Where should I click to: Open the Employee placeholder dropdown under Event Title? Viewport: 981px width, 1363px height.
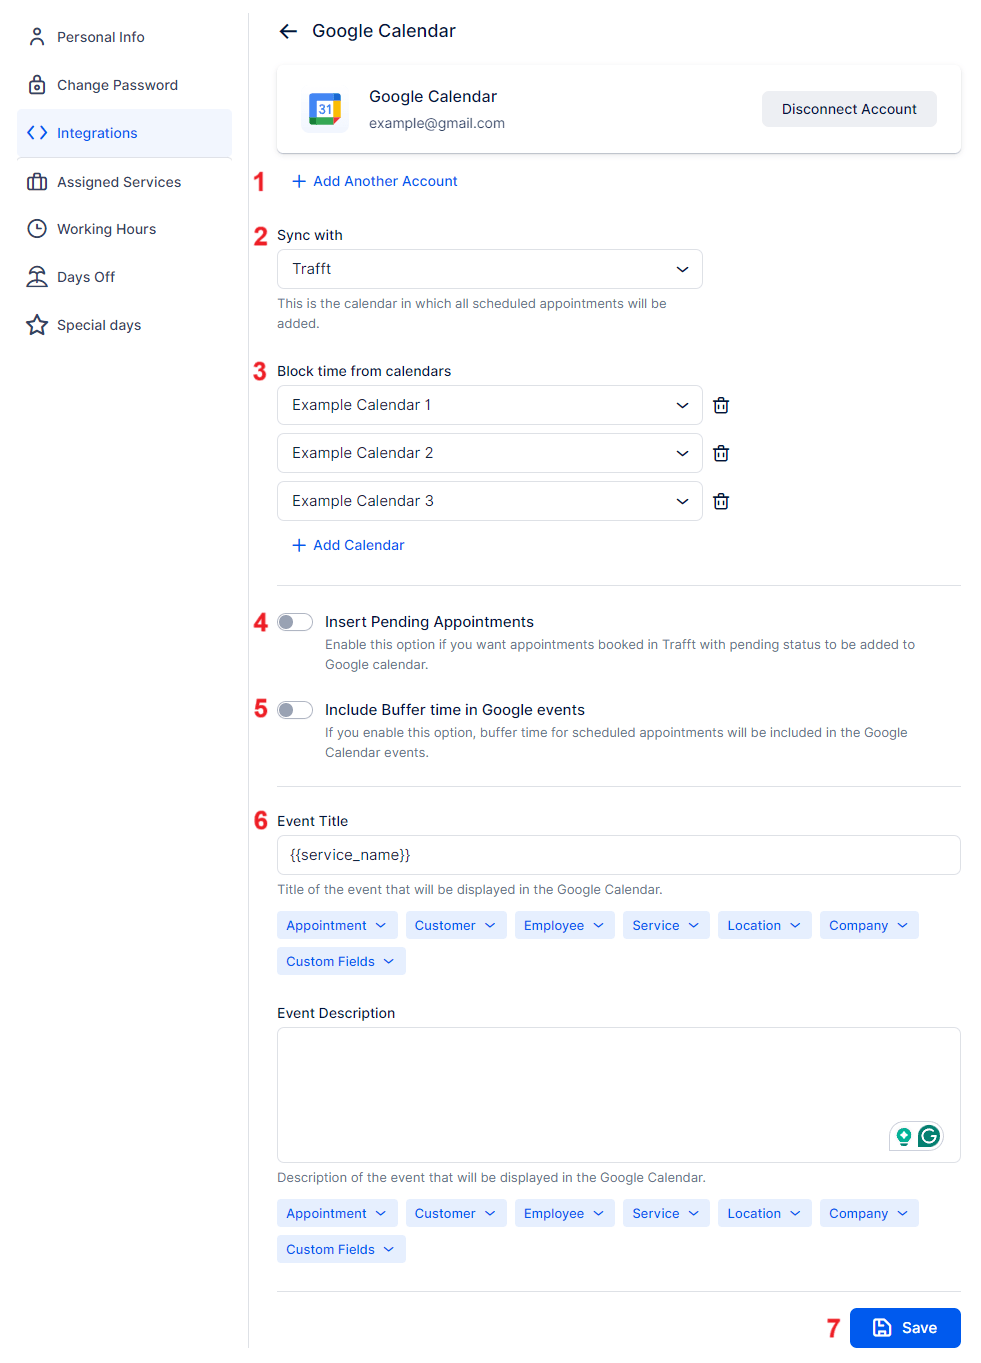564,925
